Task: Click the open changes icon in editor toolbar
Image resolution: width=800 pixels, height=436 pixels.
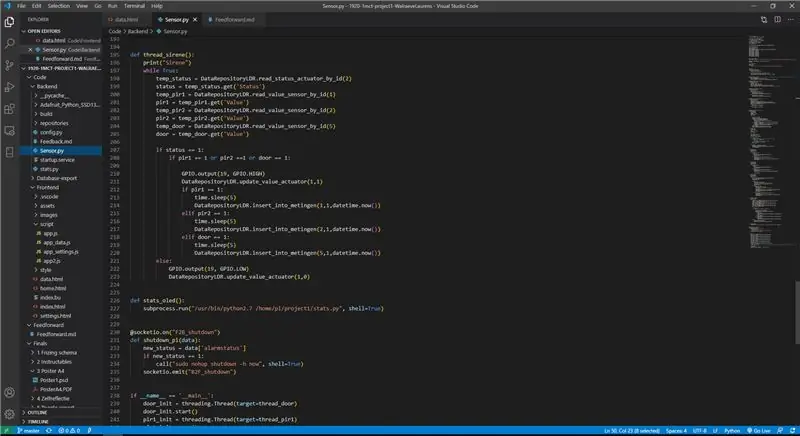Action: click(764, 19)
